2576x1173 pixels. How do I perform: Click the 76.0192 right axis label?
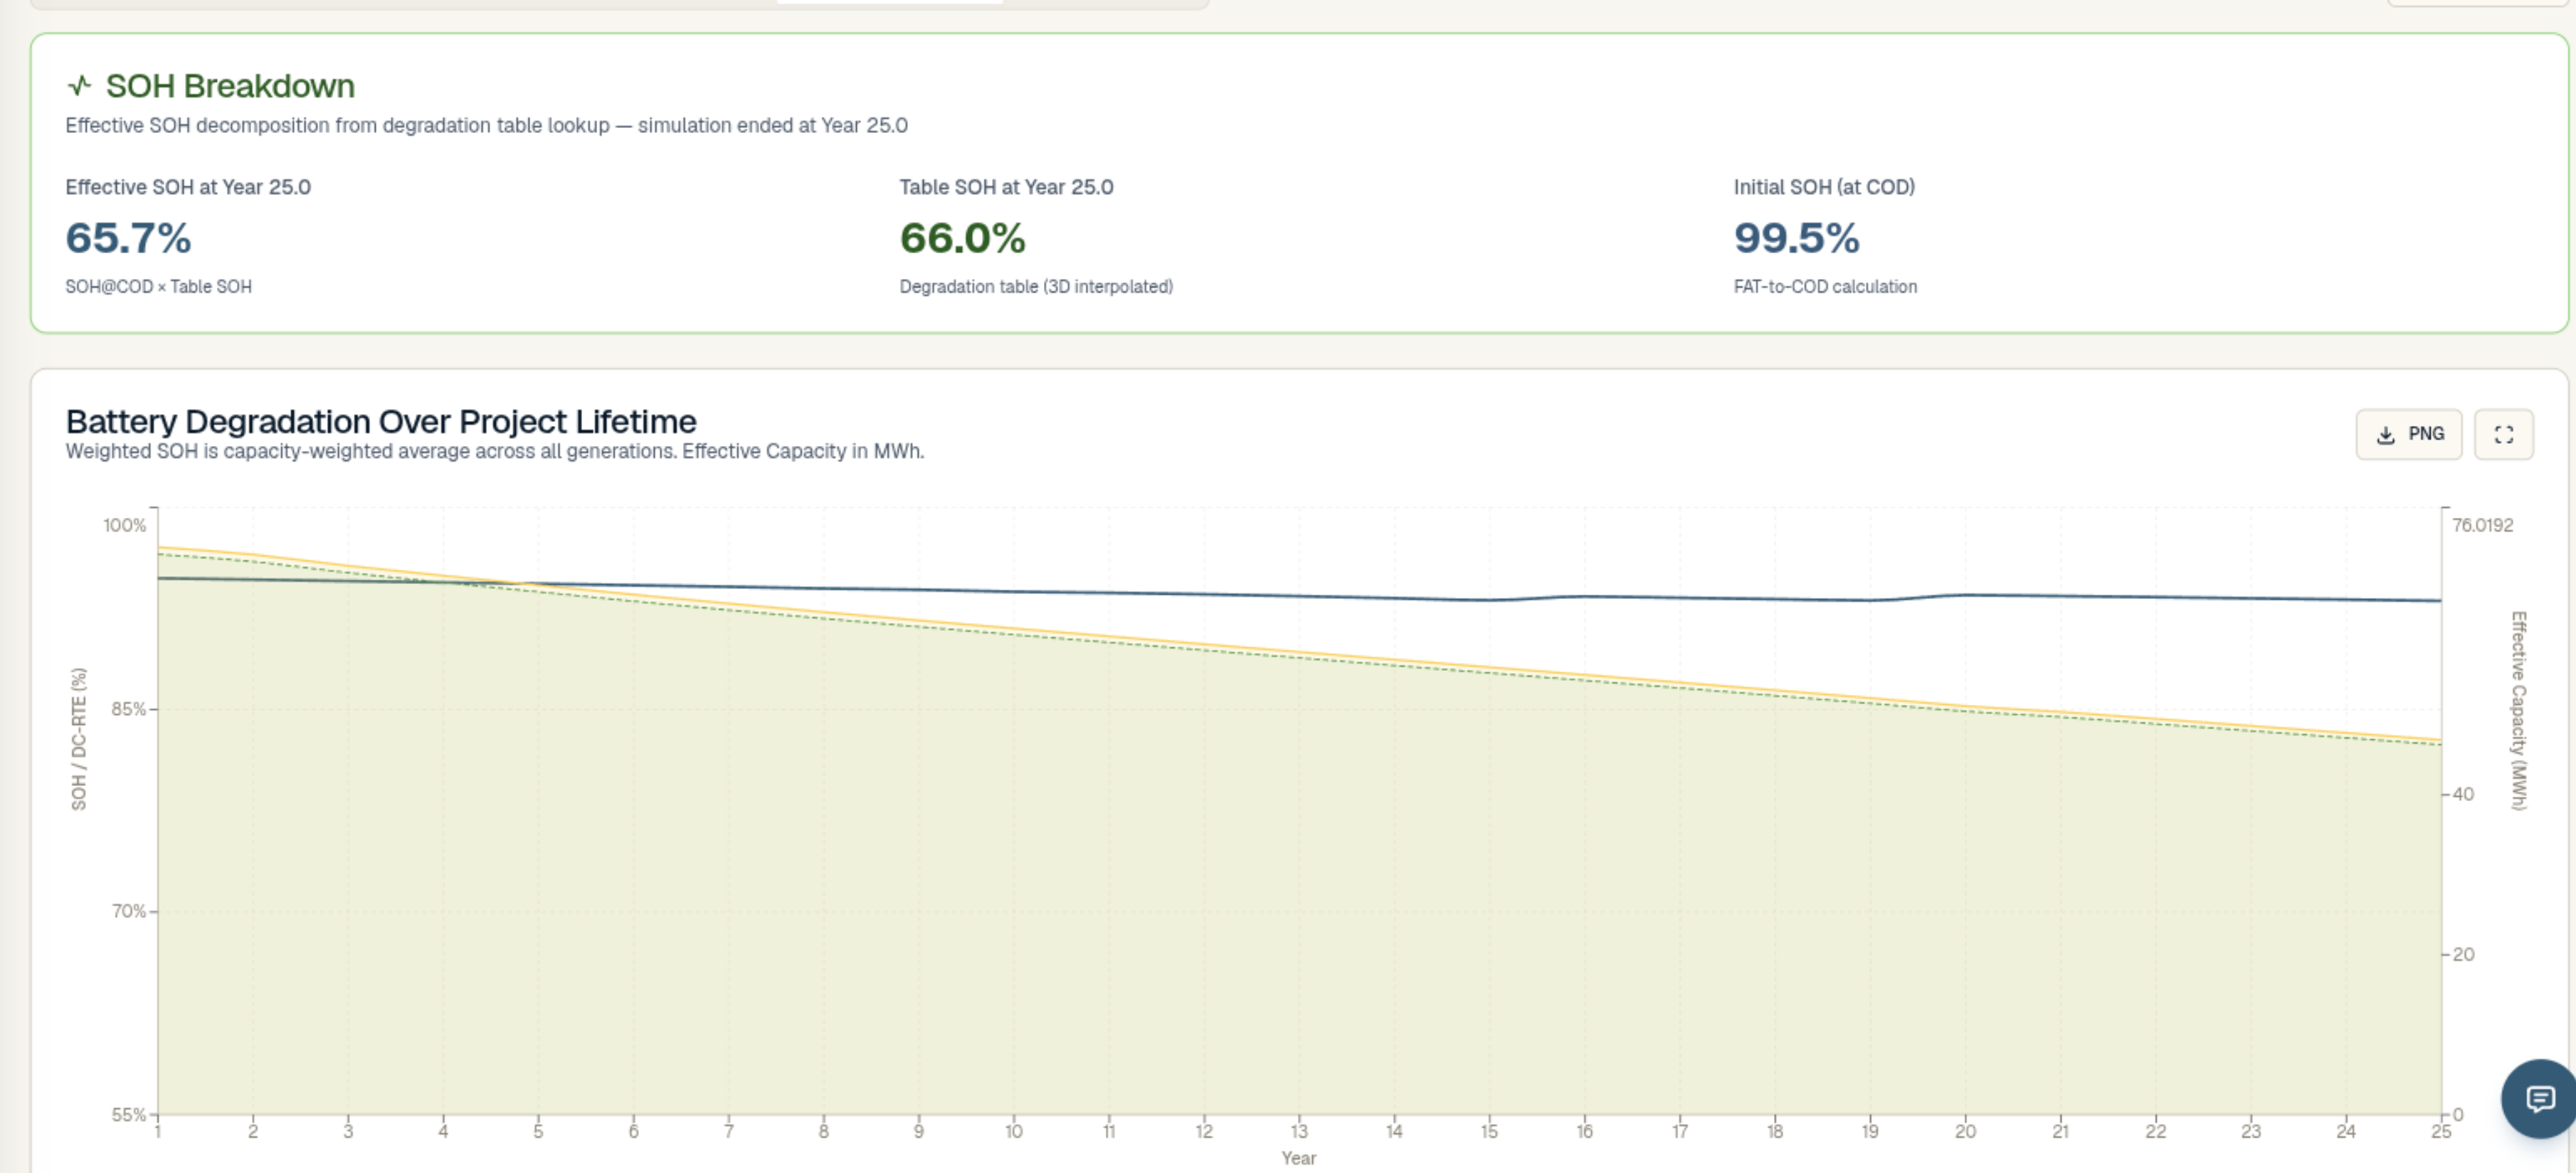pos(2482,525)
